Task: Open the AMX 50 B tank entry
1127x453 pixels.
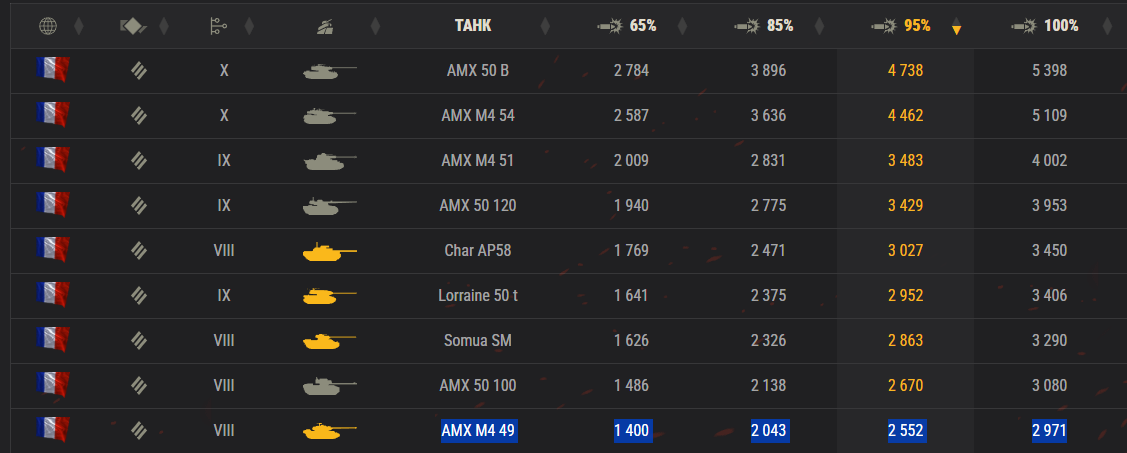Action: point(478,70)
